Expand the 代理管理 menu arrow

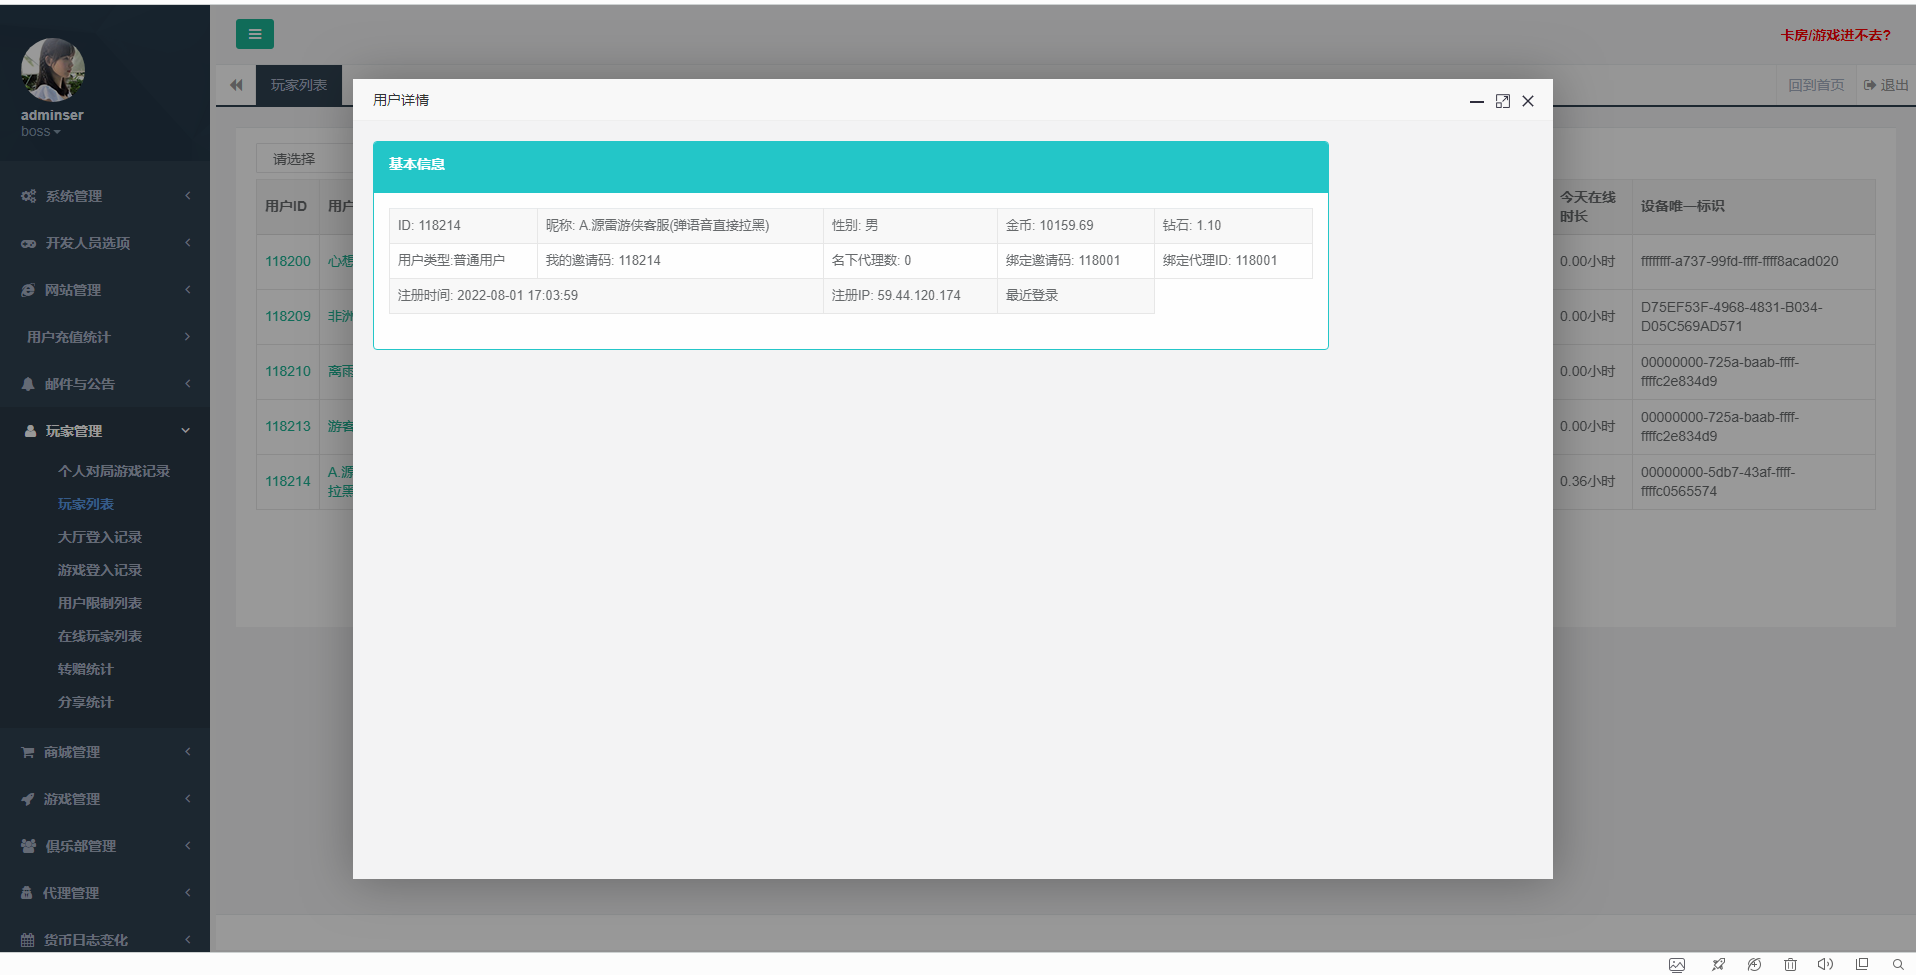point(187,893)
